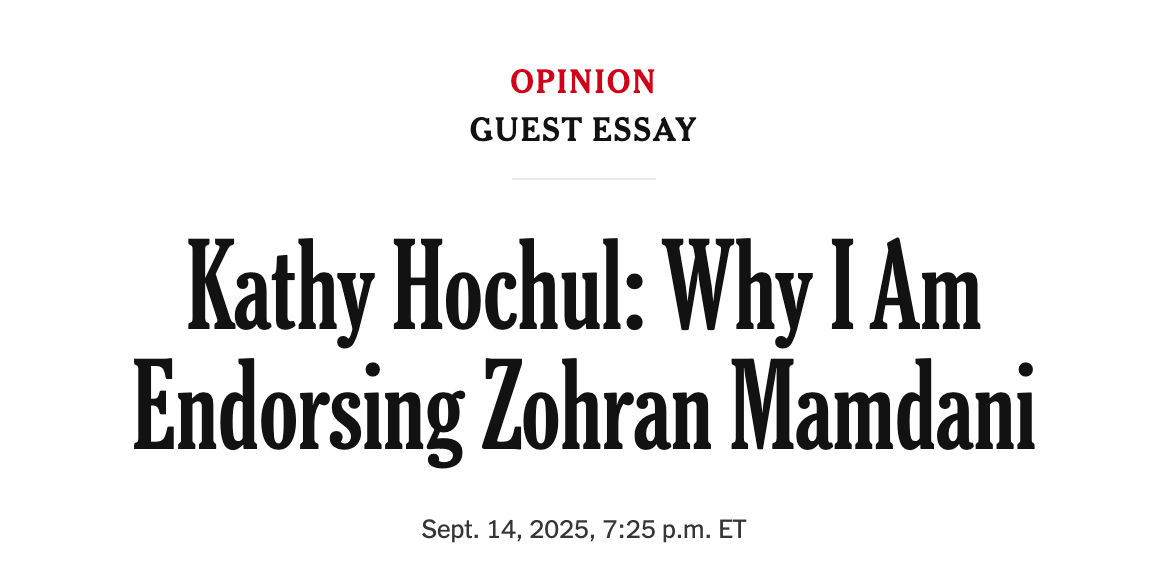Viewport: 1174px width, 576px height.
Task: Open the red OPINION section link
Action: point(583,81)
